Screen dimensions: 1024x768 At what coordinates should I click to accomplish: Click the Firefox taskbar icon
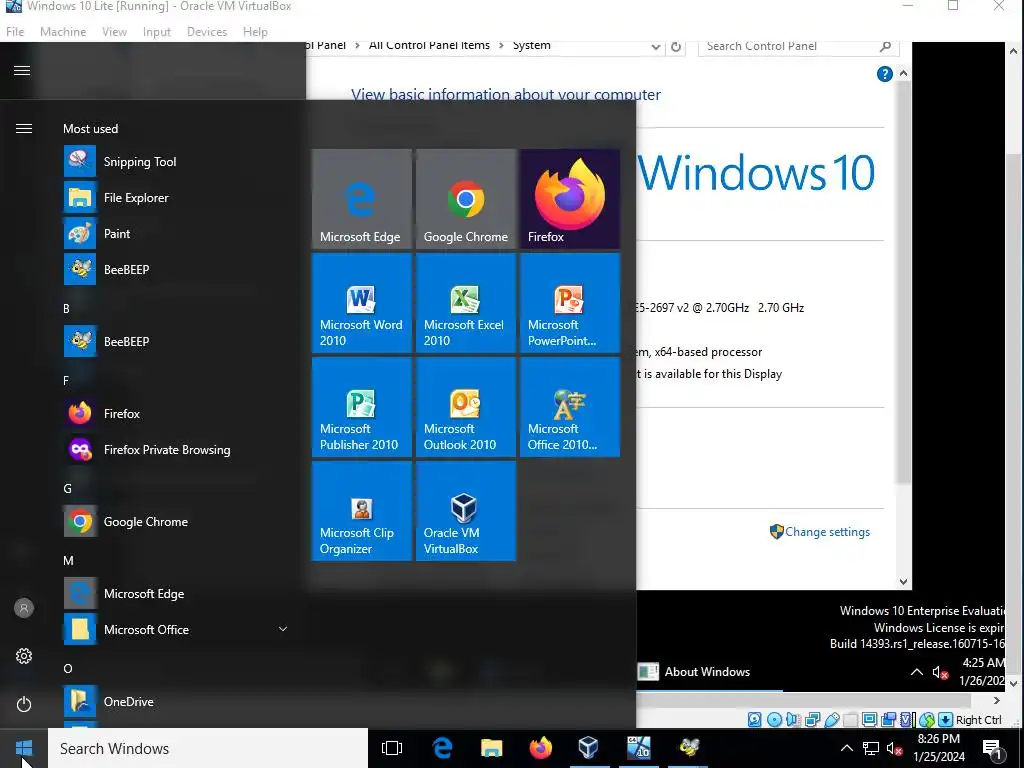[x=540, y=748]
